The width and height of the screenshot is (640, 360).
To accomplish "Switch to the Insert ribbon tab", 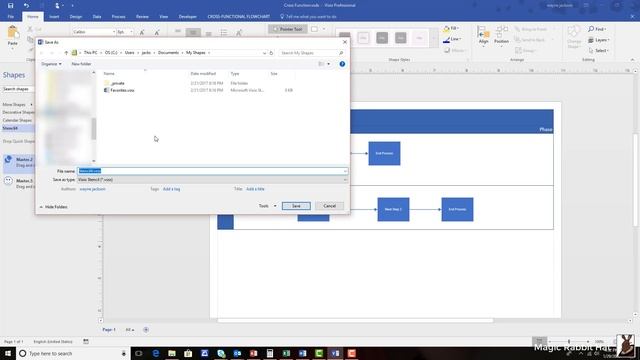I will 54,17.
